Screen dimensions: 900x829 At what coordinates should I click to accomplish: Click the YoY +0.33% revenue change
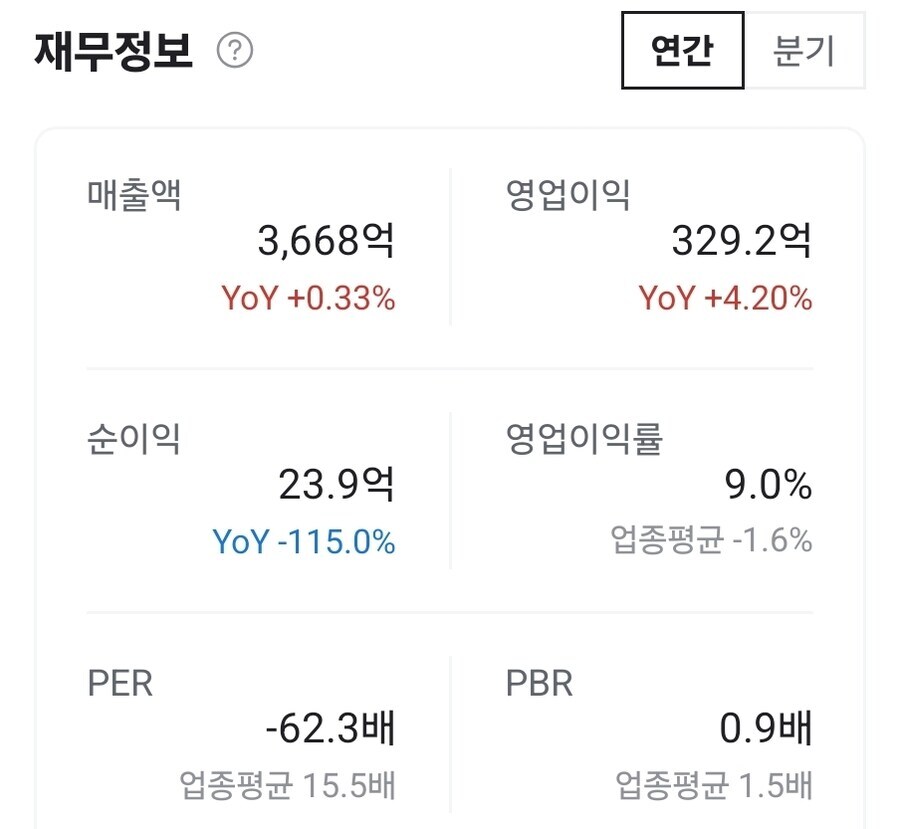[308, 298]
